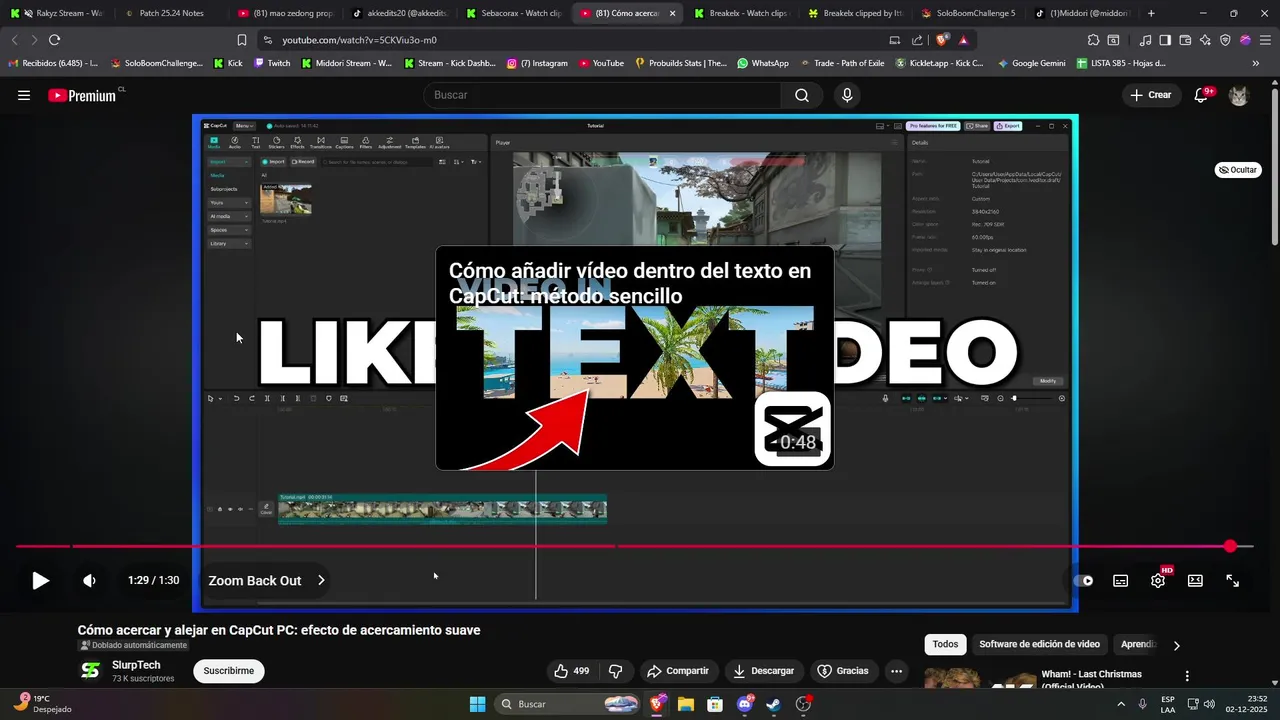Click the search magnifier button
Screen dimensions: 1280x720
[802, 95]
